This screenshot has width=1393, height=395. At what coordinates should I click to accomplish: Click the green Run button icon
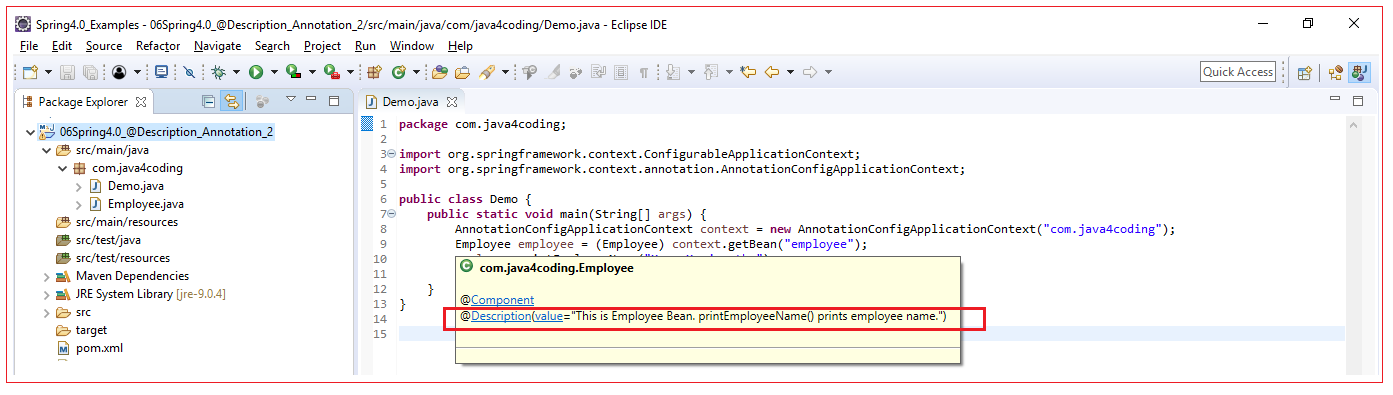pos(256,72)
